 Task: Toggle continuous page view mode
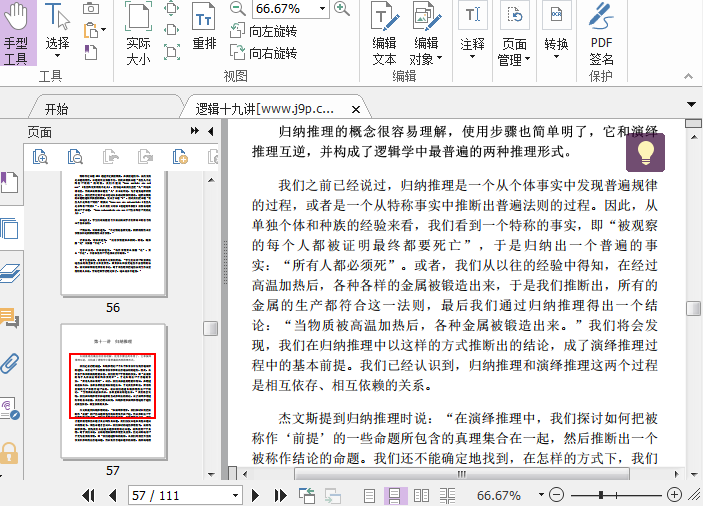(395, 496)
